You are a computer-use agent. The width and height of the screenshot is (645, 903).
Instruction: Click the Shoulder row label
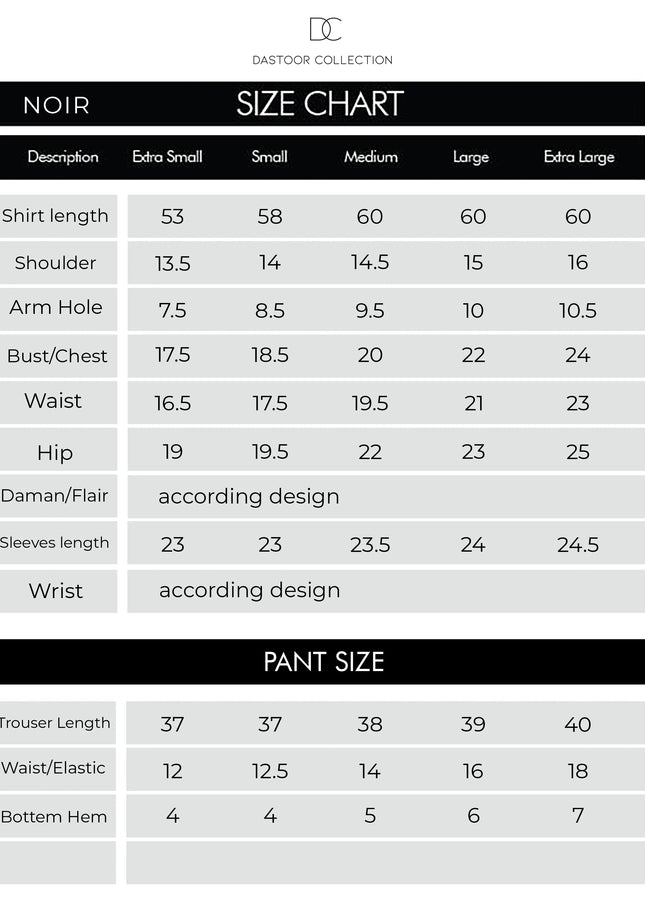pos(56,263)
